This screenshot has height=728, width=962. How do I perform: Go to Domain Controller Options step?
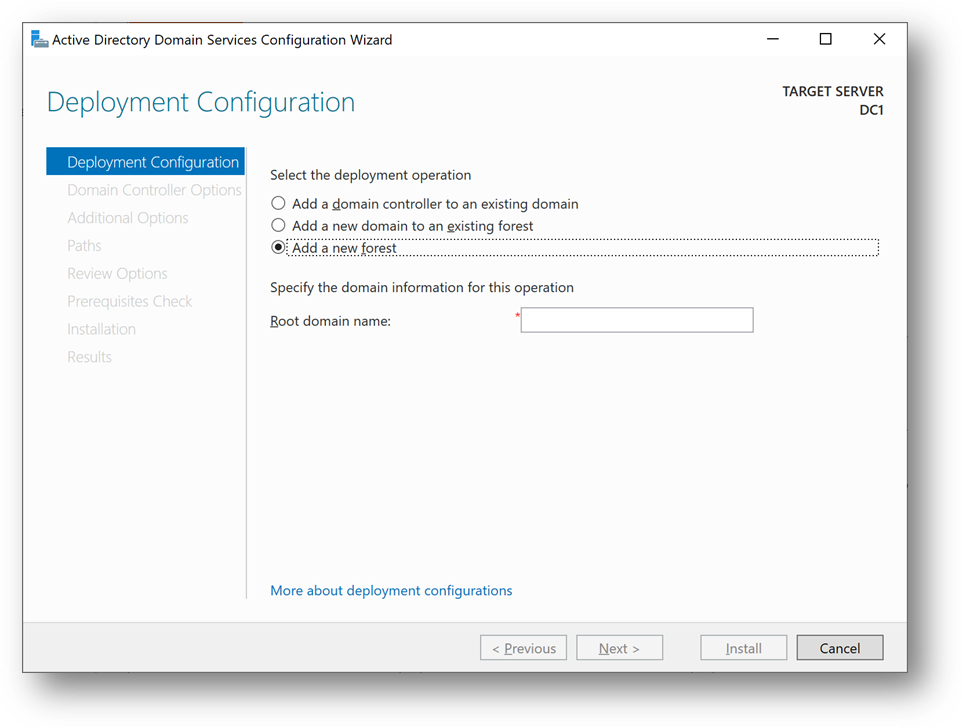(154, 190)
